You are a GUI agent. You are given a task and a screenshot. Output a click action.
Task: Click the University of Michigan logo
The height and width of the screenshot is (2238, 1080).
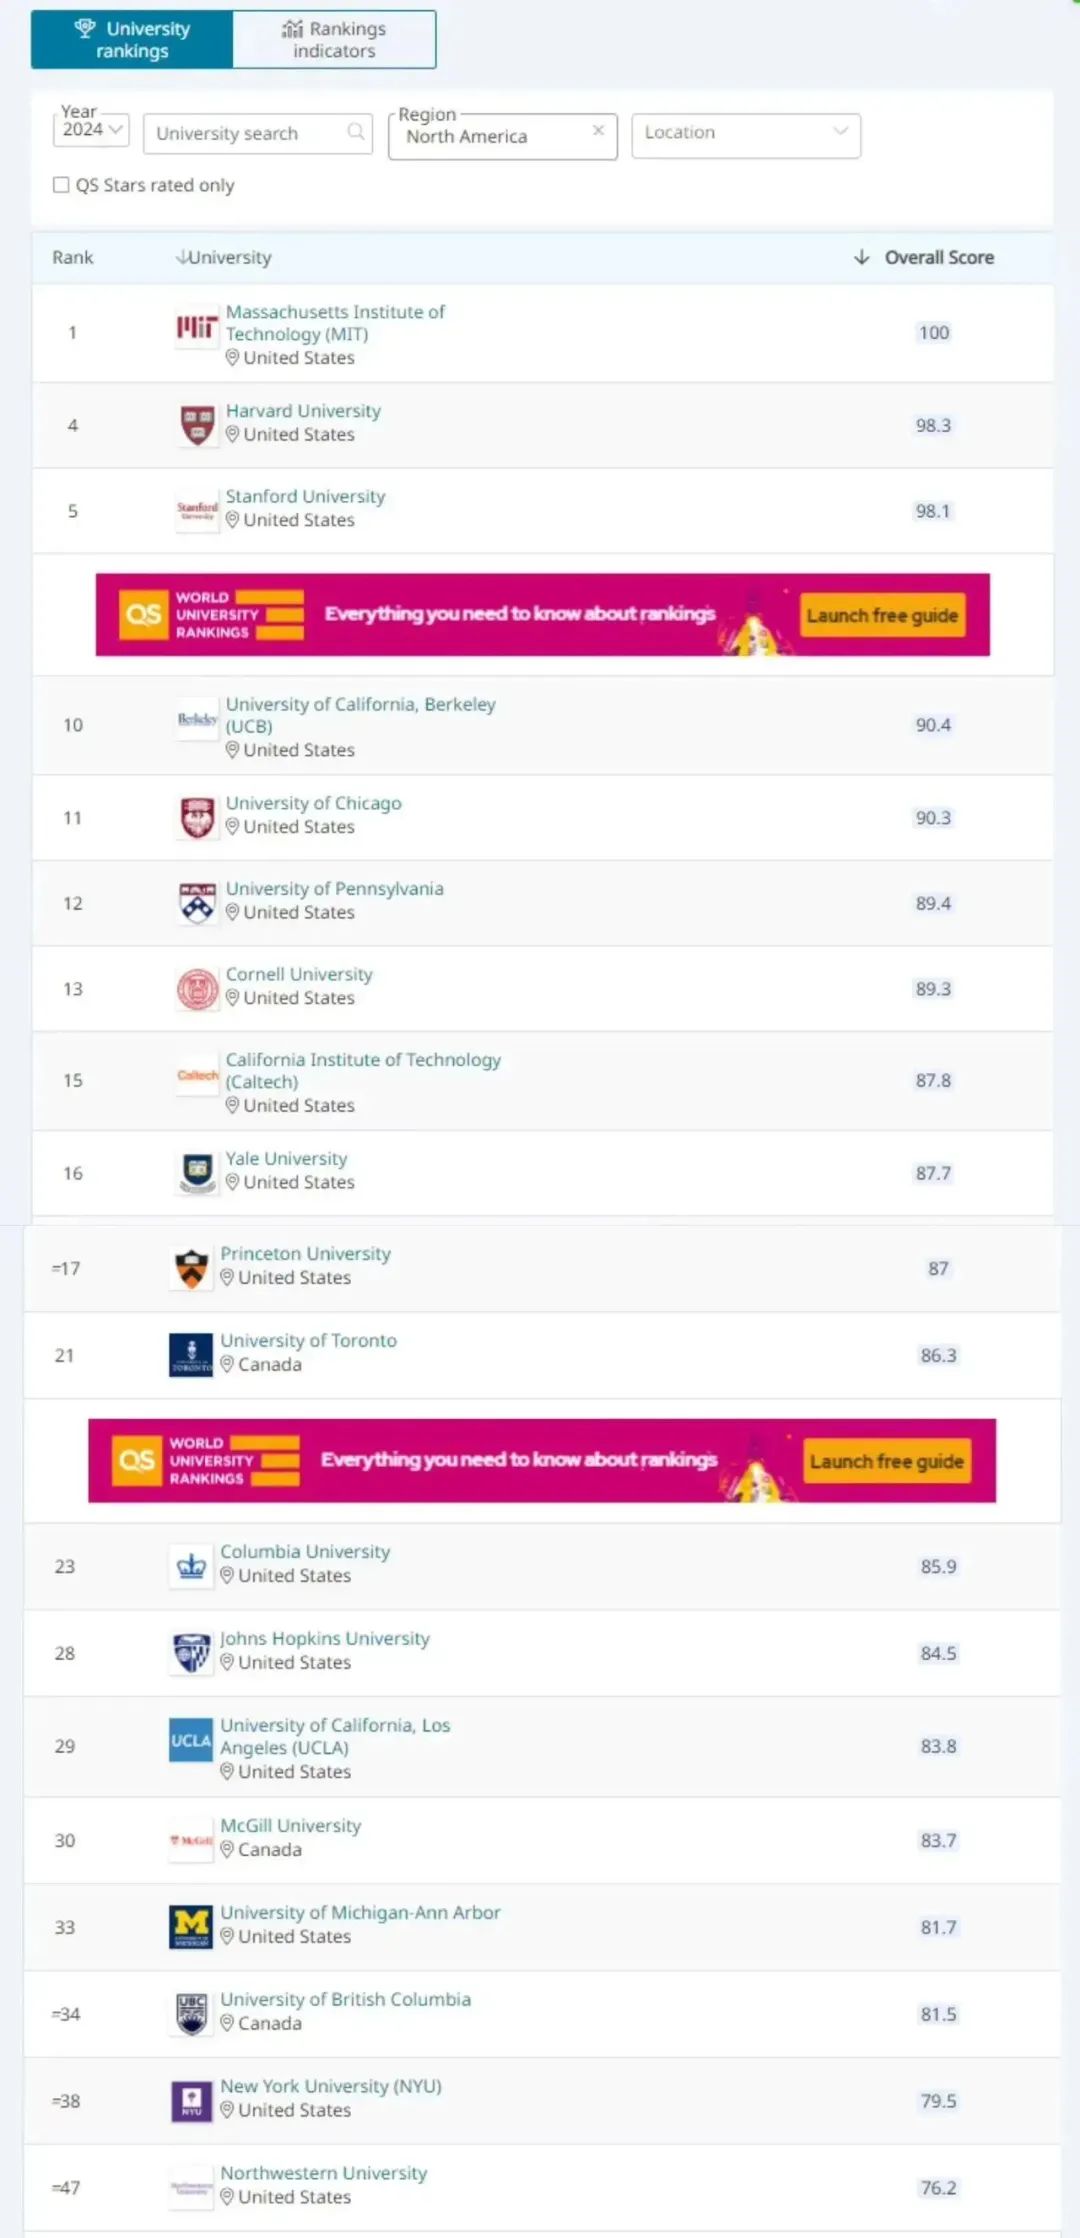(x=191, y=1927)
